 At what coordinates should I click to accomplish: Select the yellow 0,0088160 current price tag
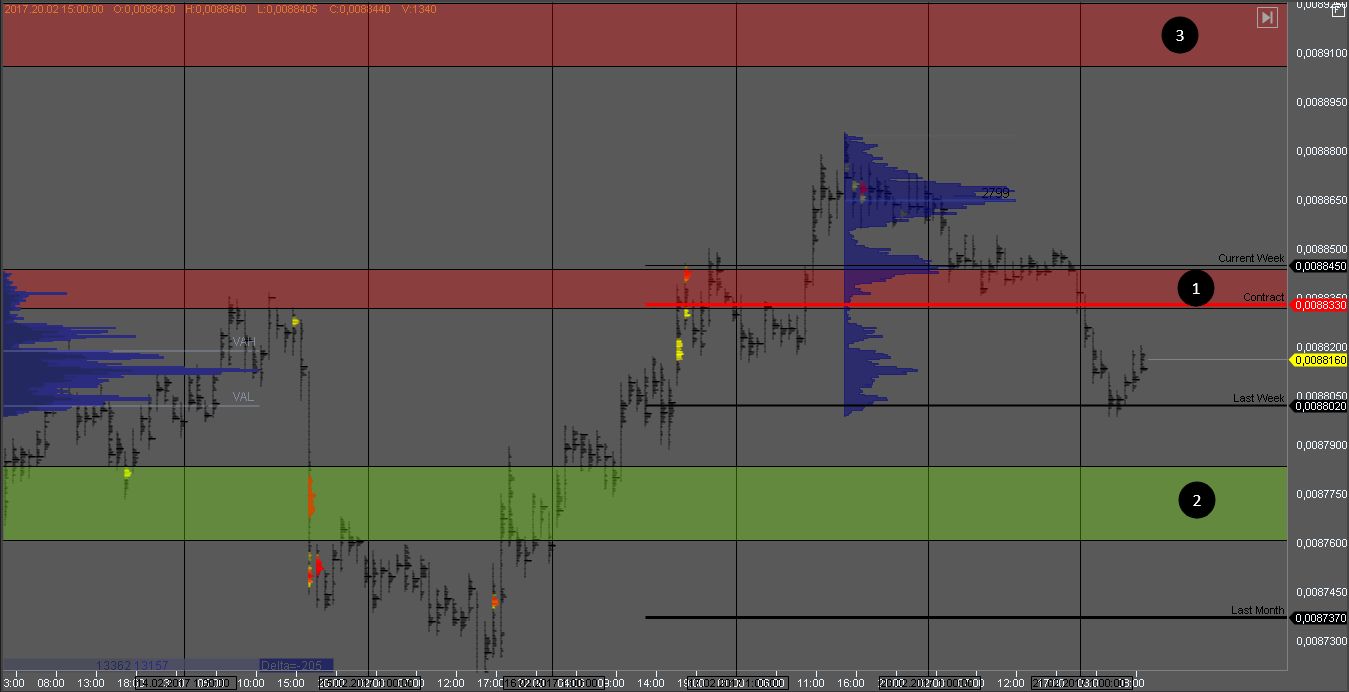[x=1318, y=360]
